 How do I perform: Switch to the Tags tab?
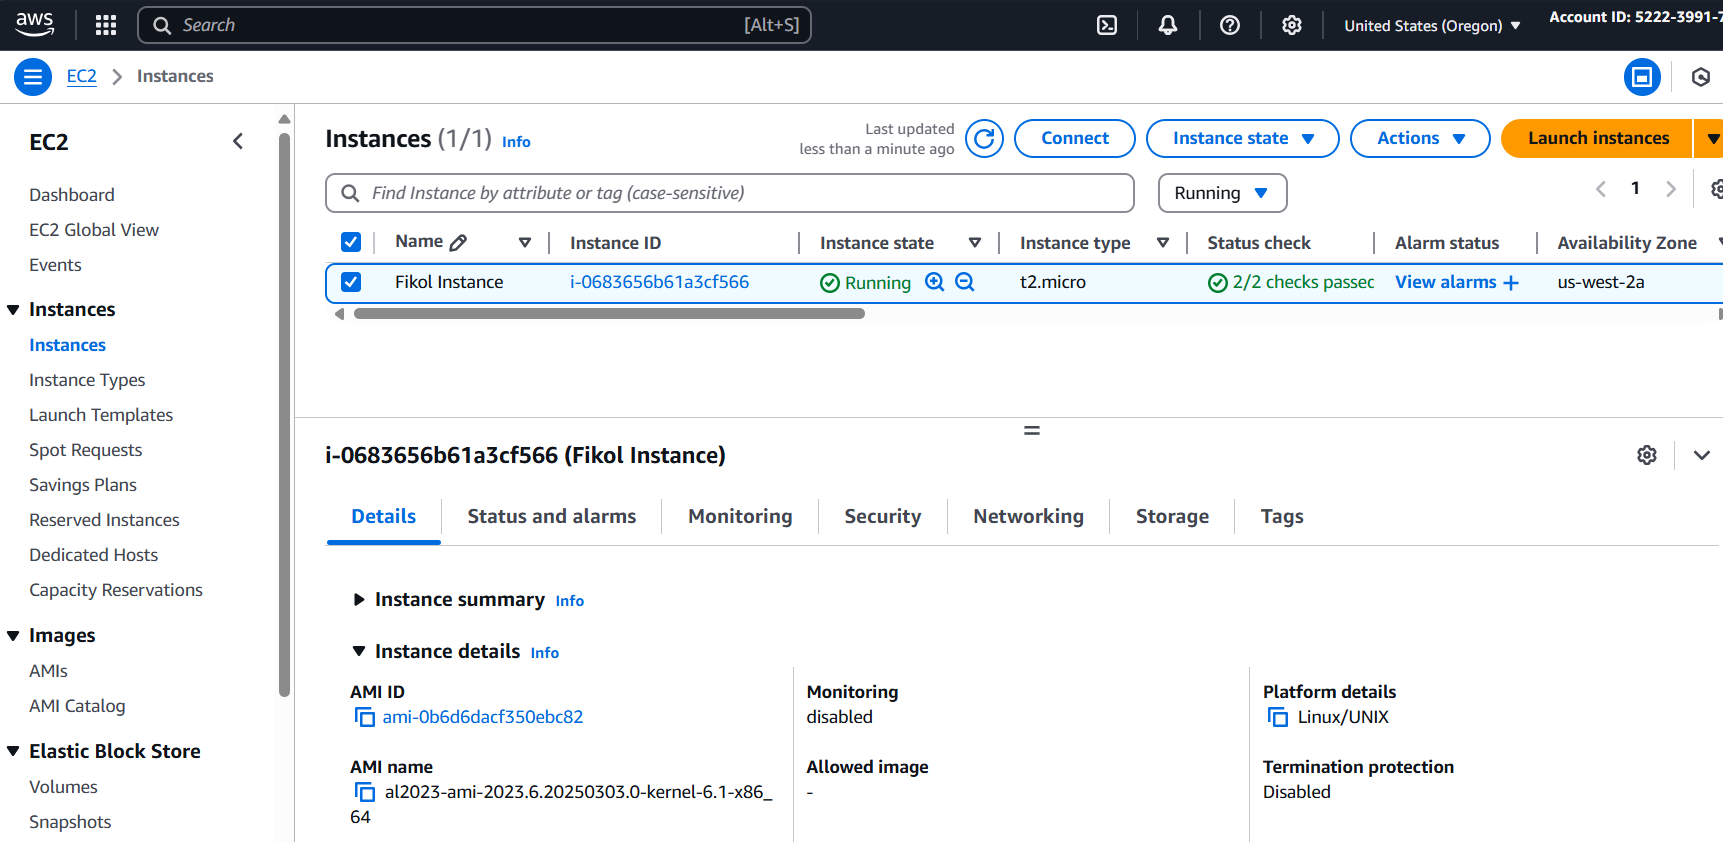(x=1282, y=516)
